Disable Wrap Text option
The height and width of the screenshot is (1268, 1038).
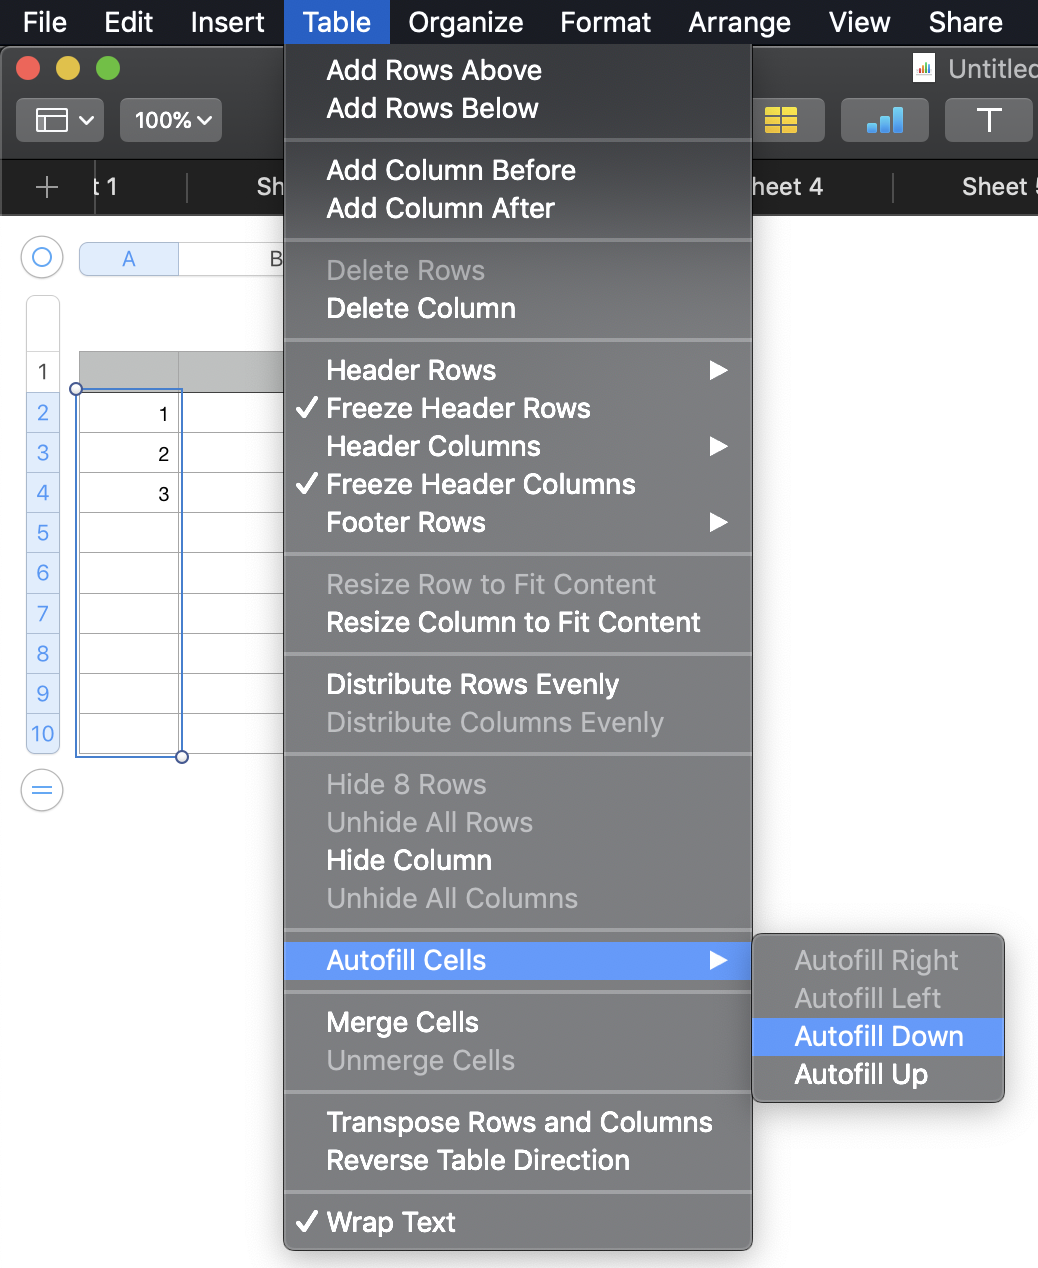point(391,1222)
